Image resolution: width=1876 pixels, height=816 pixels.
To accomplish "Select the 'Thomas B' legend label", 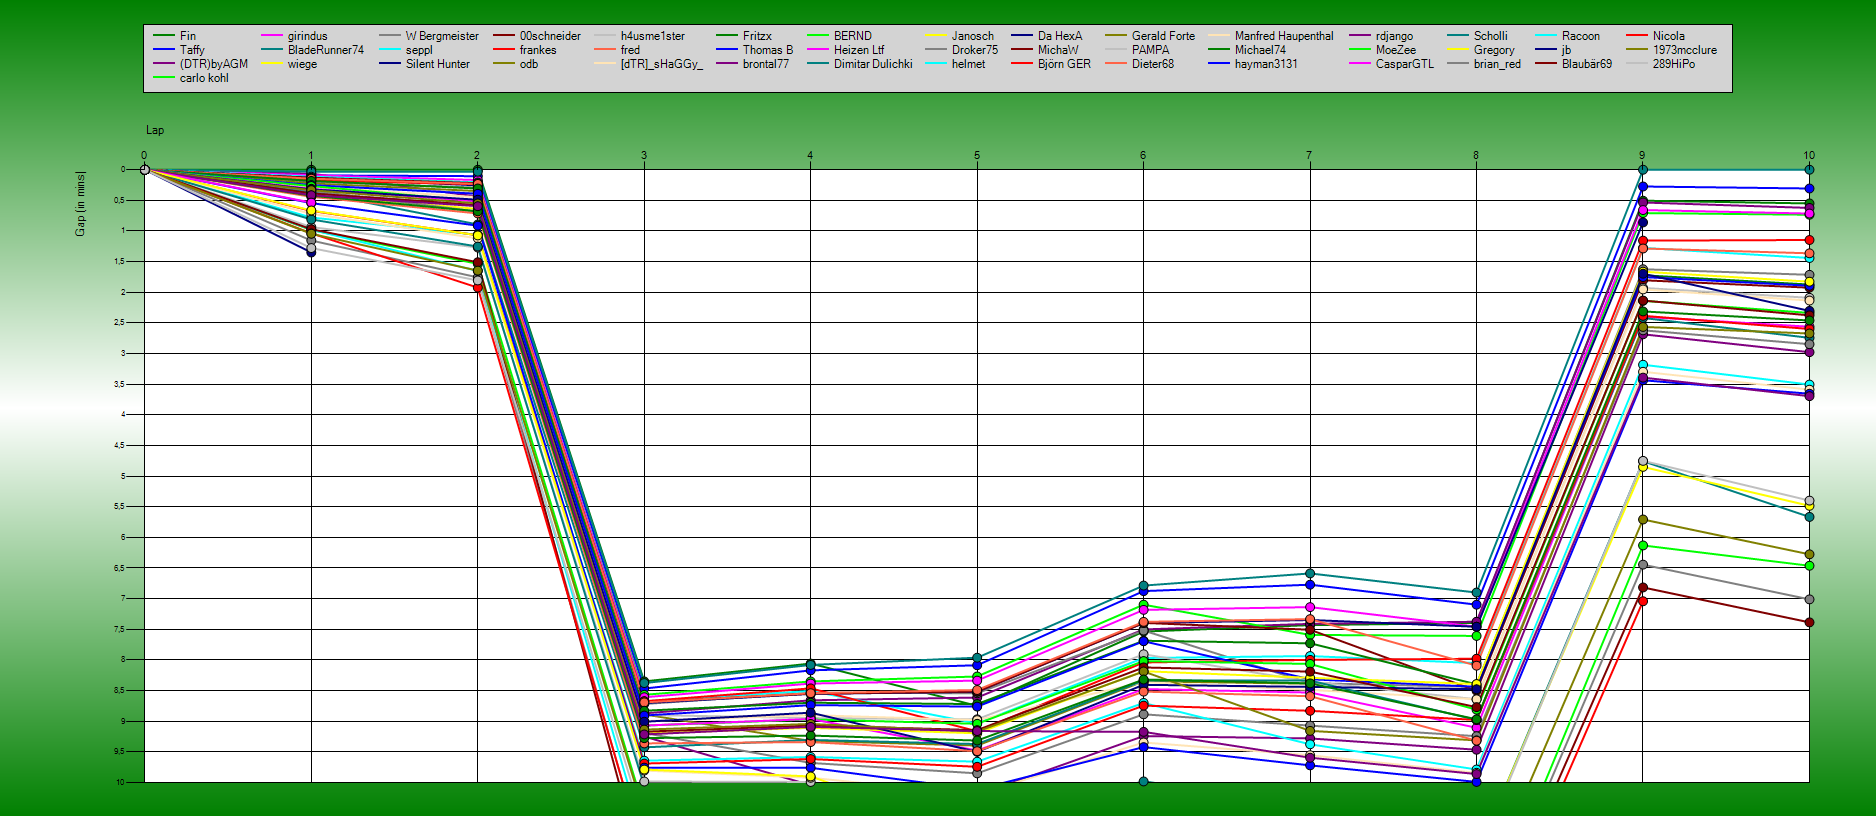I will (x=768, y=50).
